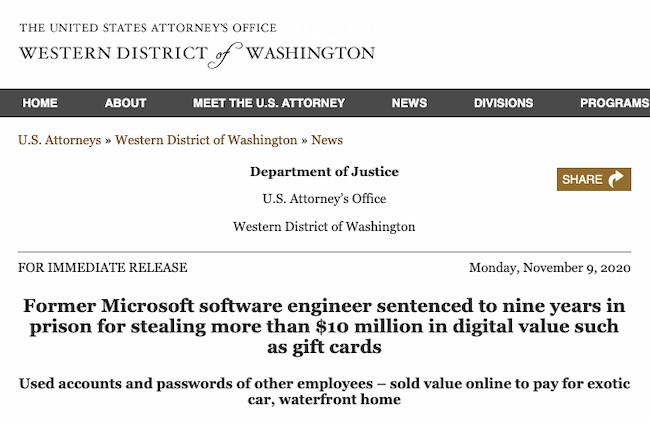Click the share arrow icon
The image size is (650, 422).
(x=617, y=180)
